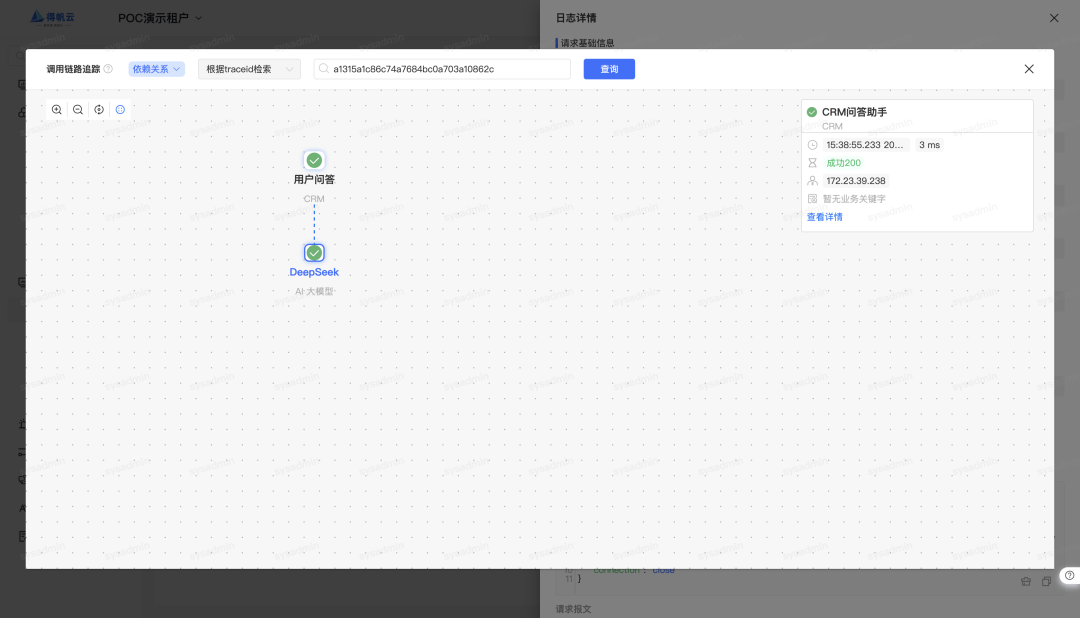Screen dimensions: 1080x618
Task: Click the magnifier icon in search field
Action: pyautogui.click(x=324, y=68)
